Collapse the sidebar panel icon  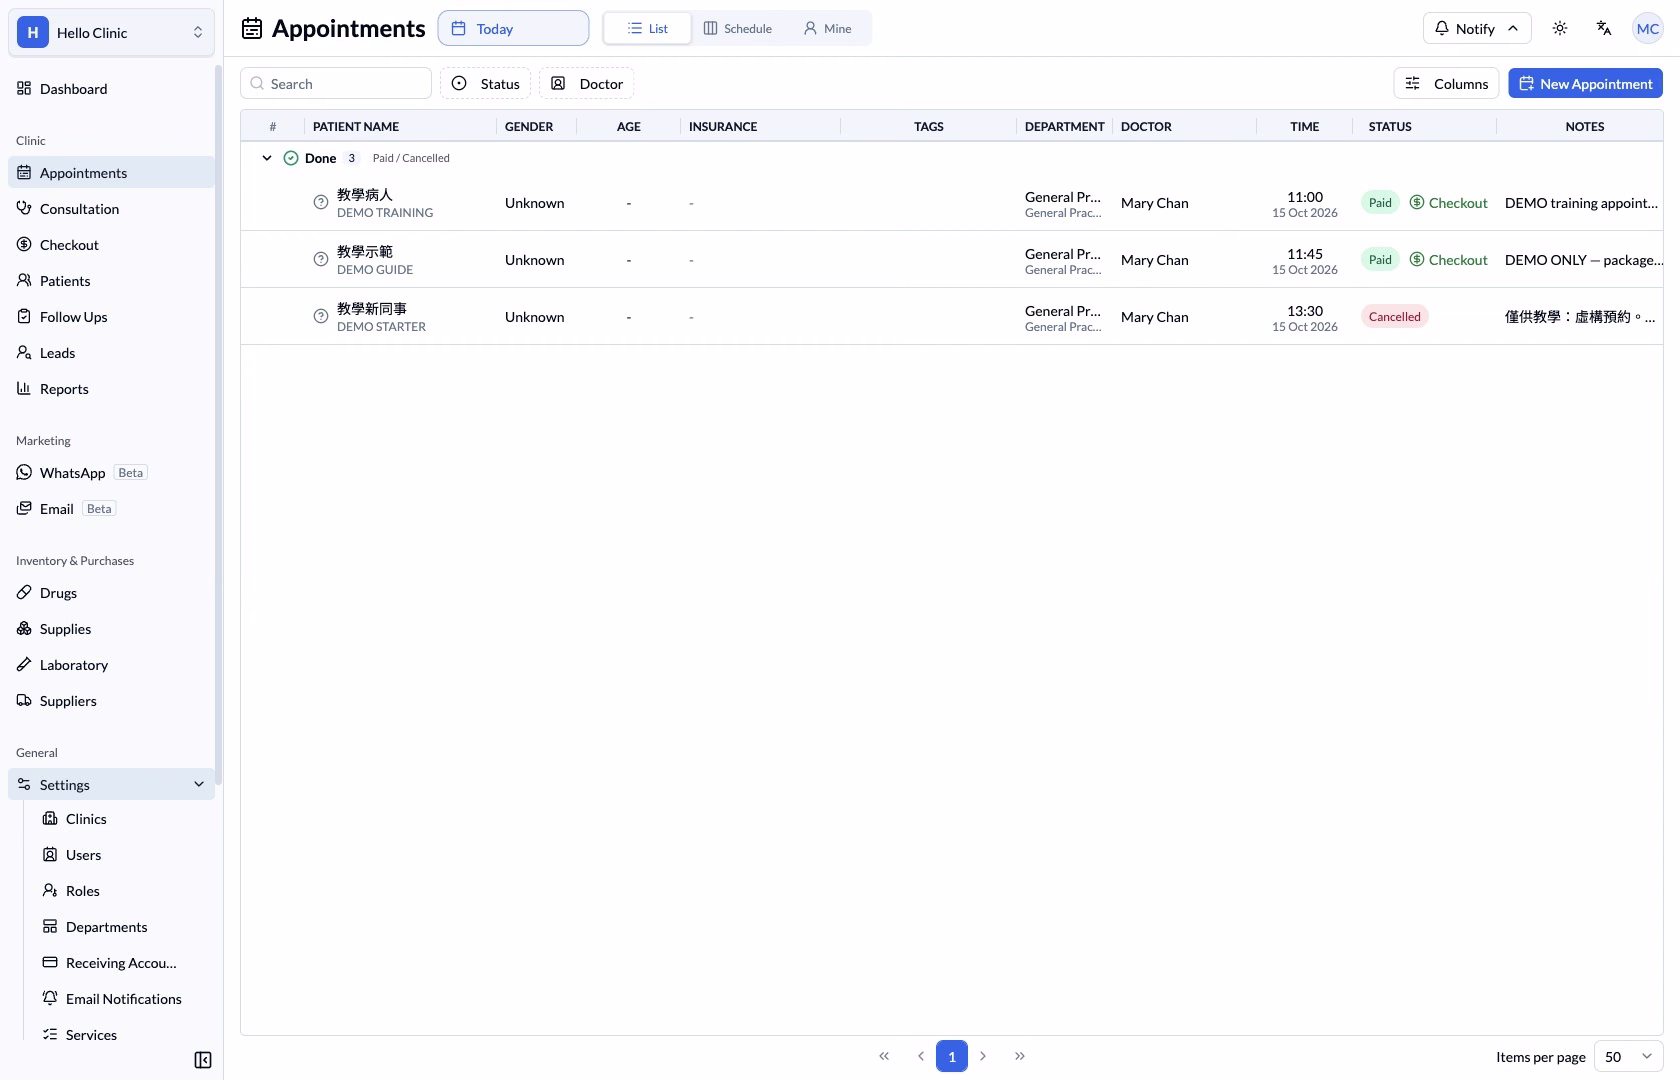point(203,1060)
